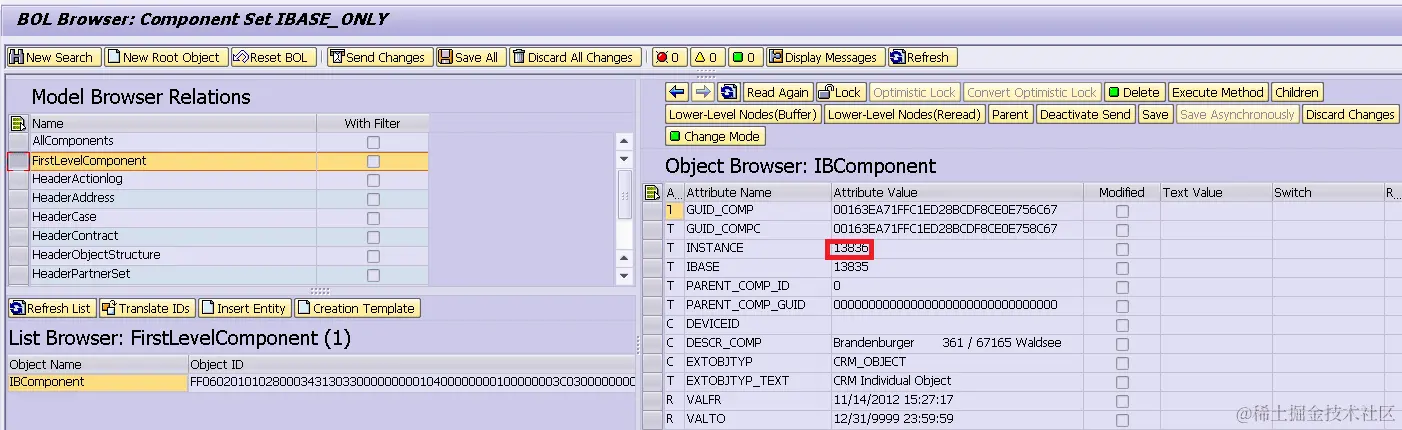Click the Parent button
The width and height of the screenshot is (1402, 430).
(1010, 114)
